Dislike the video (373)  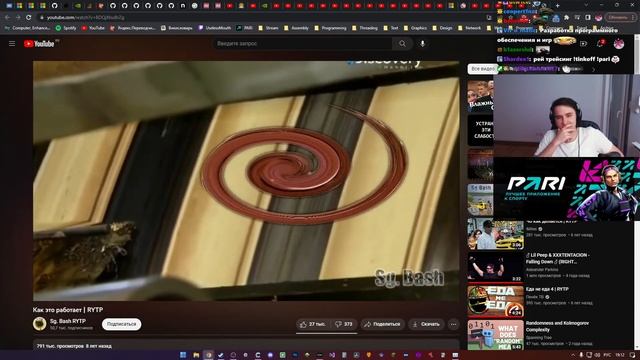(344, 324)
